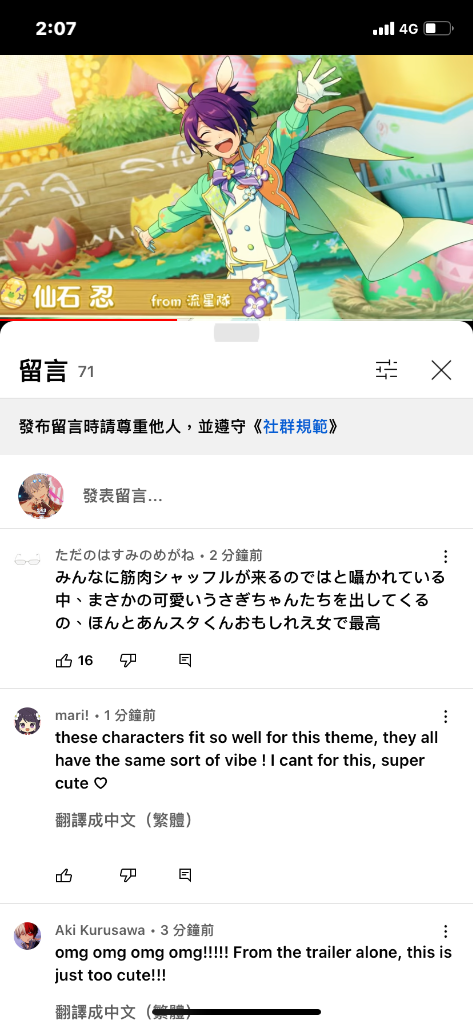Like the Japanese comment with 16 likes
The height and width of the screenshot is (1024, 474).
(x=64, y=661)
